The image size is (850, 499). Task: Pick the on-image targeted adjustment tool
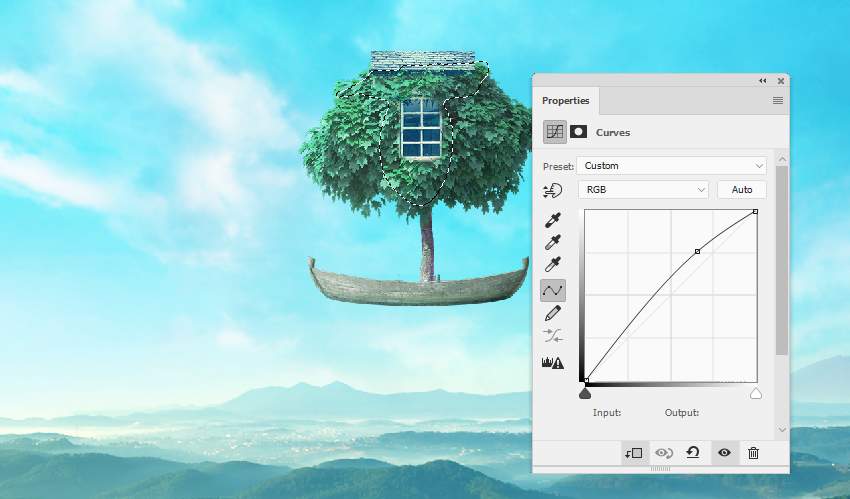click(552, 190)
